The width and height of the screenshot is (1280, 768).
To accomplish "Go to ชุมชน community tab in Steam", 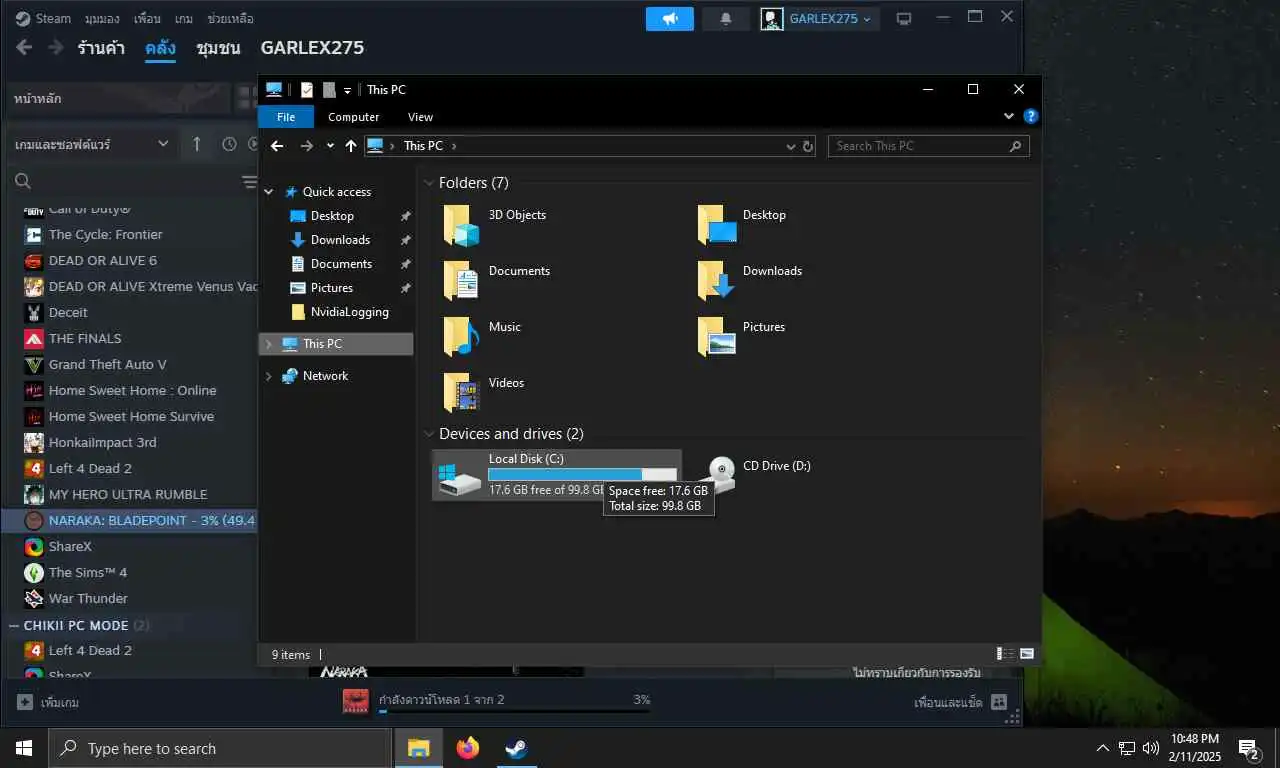I will tap(218, 48).
